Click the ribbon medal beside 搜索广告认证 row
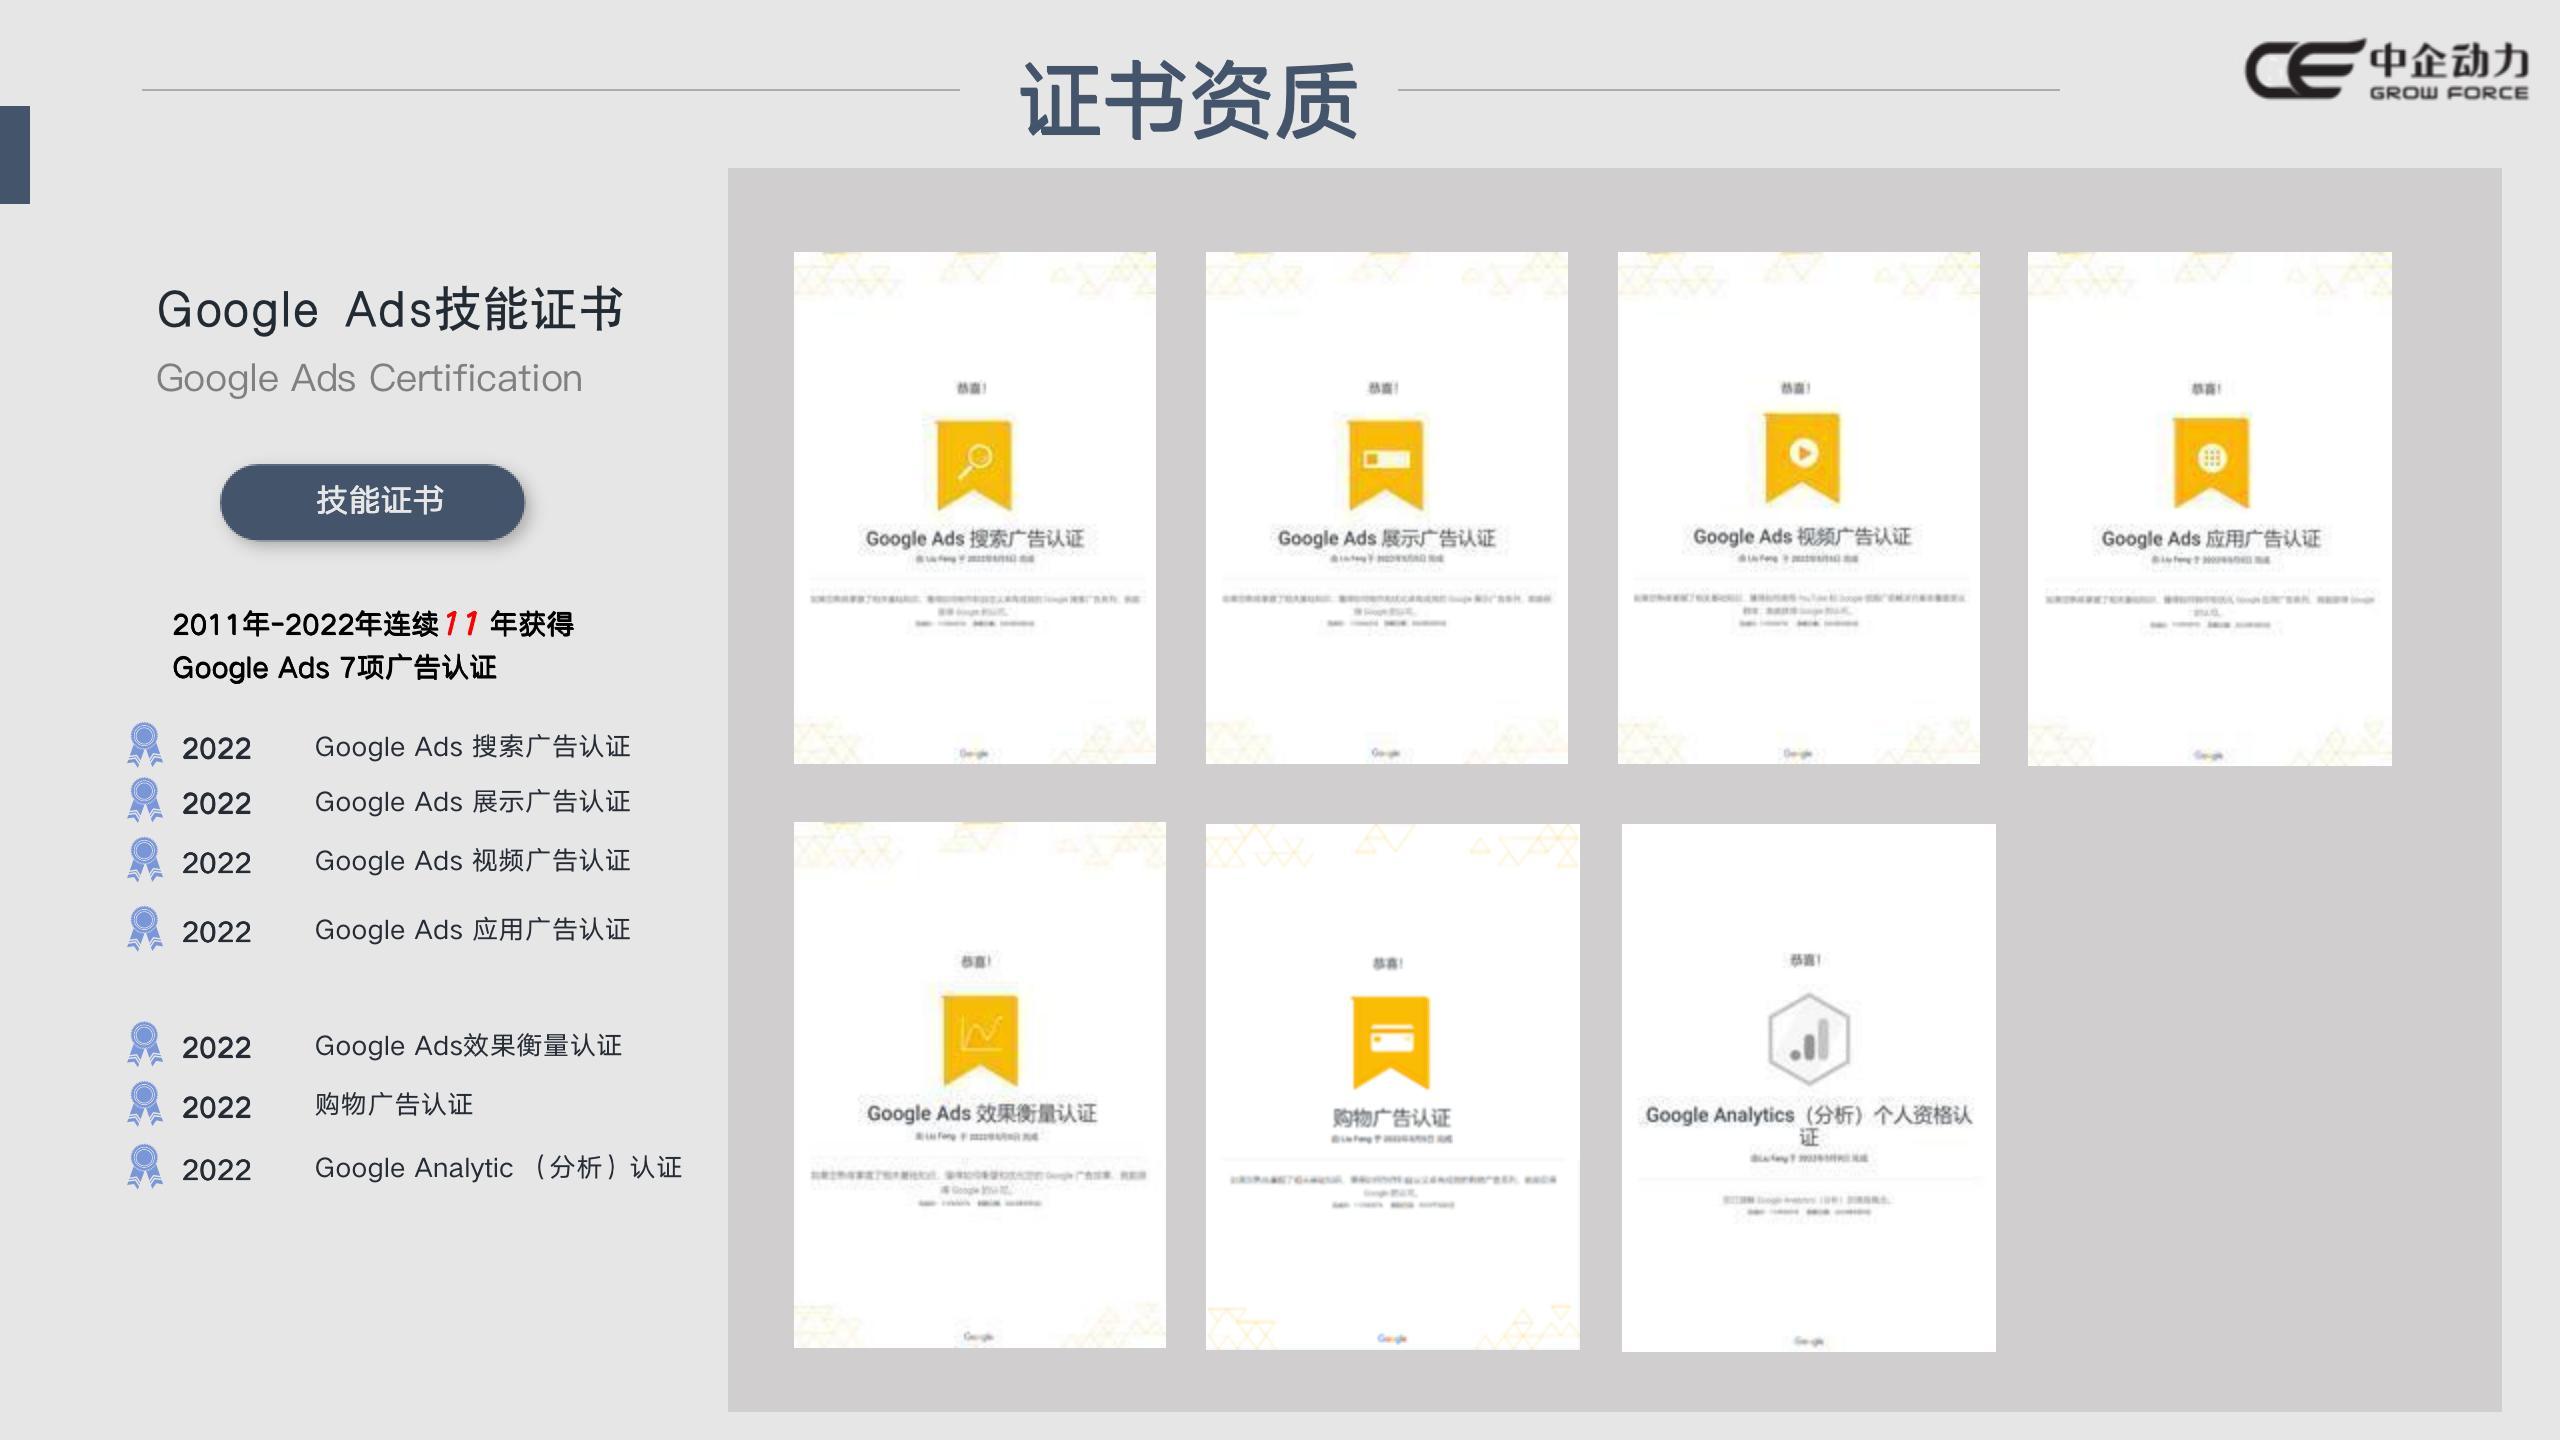2560x1440 pixels. pyautogui.click(x=145, y=745)
